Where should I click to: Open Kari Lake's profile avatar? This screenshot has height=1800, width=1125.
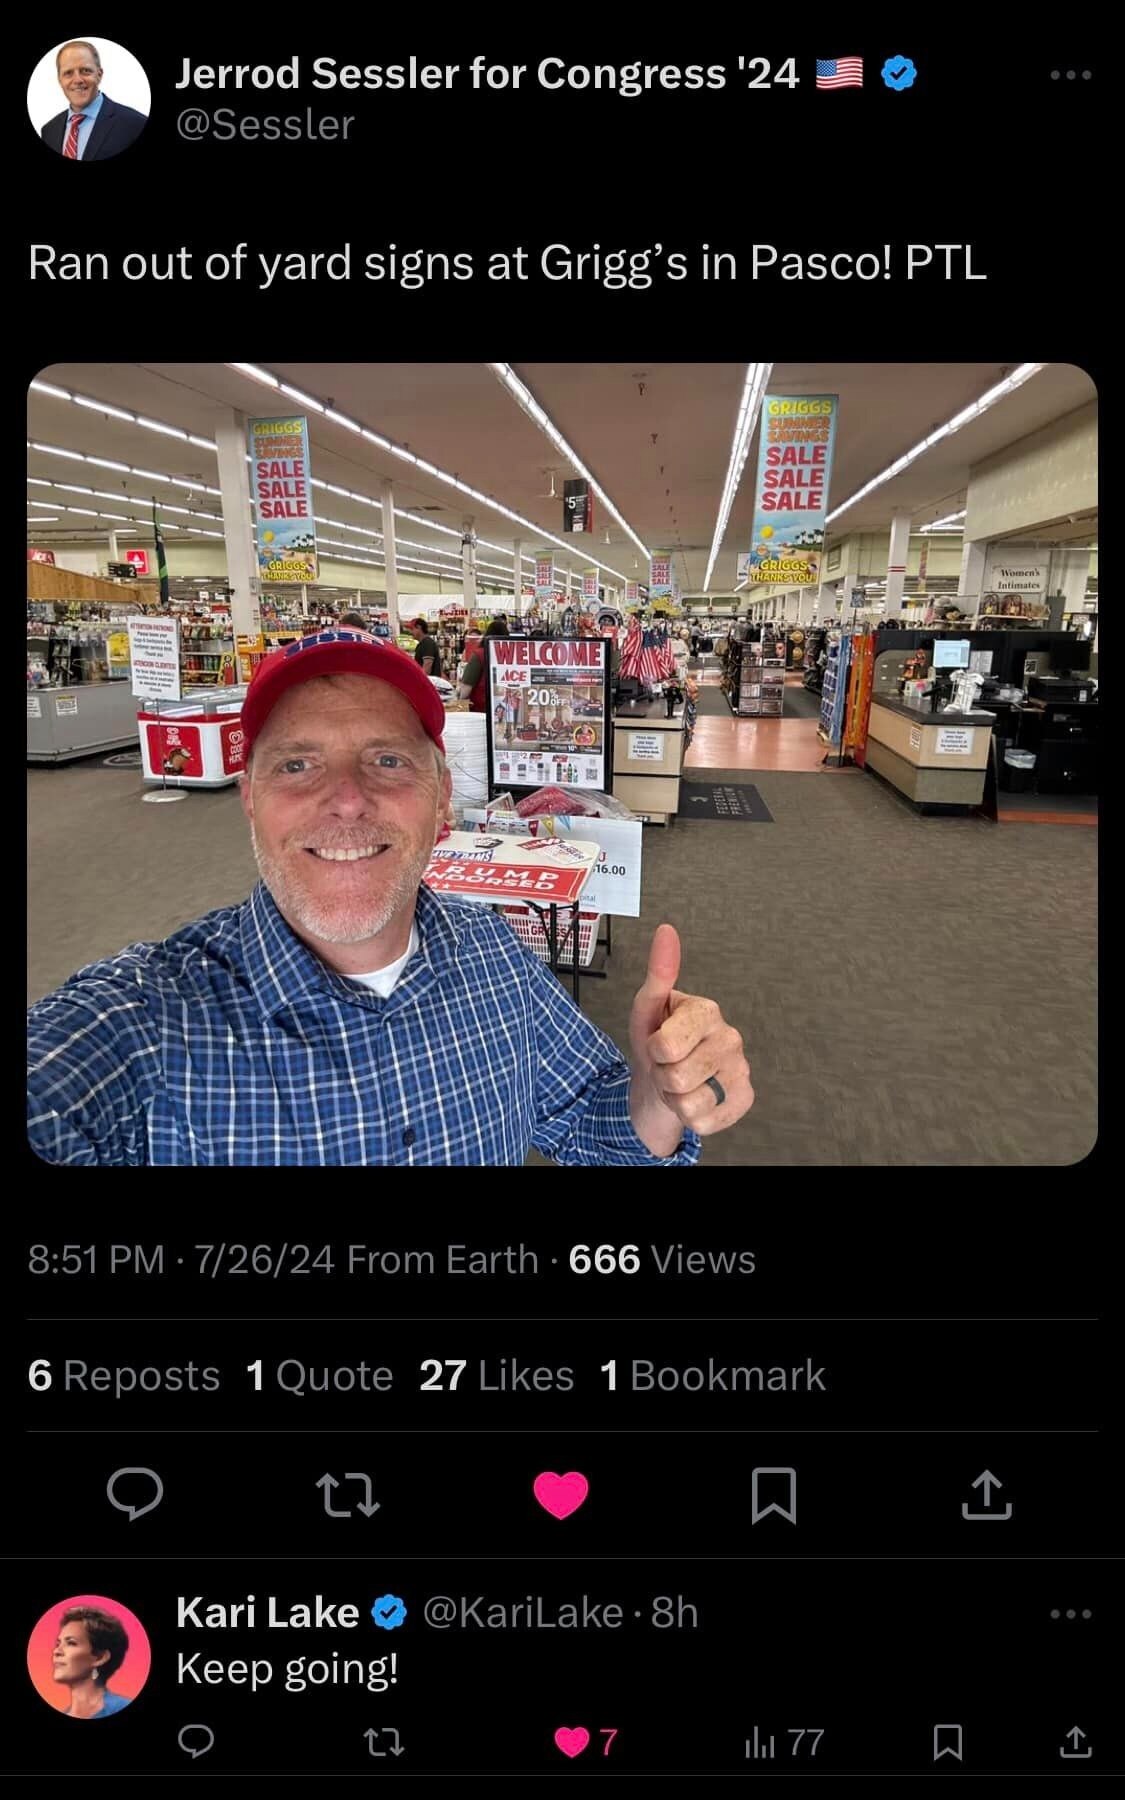click(x=89, y=1657)
